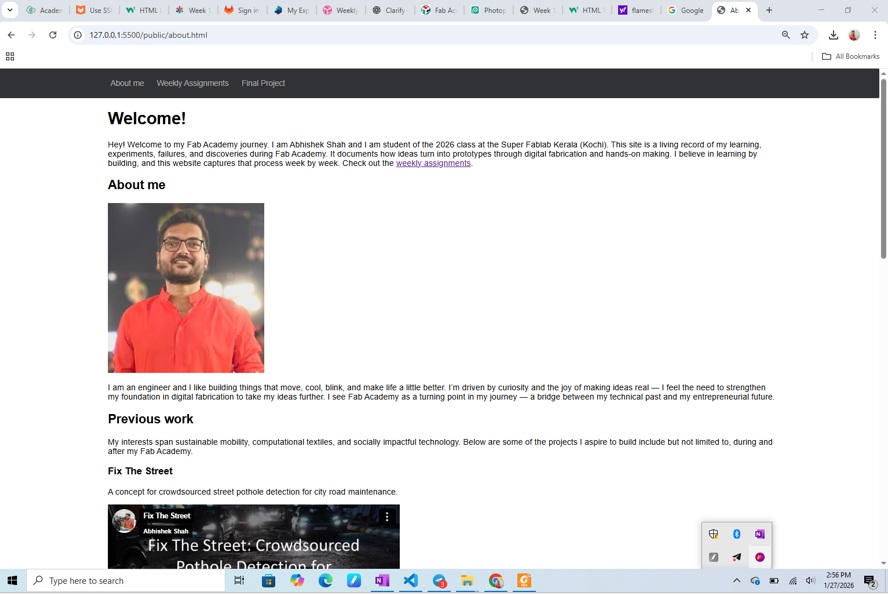Open the network Wi-Fi tray icon
This screenshot has height=594, width=888.
[792, 580]
